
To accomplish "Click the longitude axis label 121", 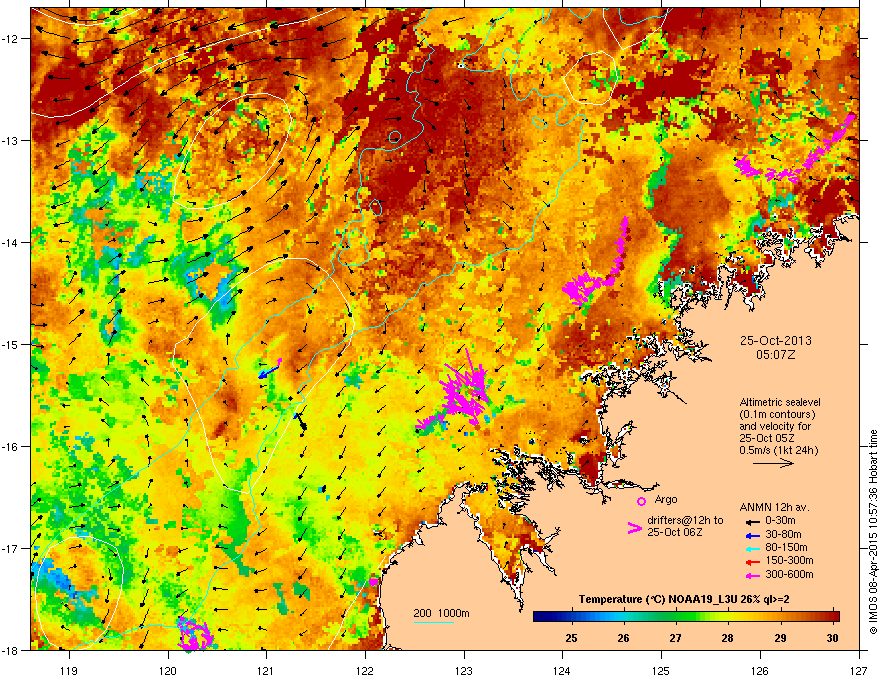I will [x=267, y=670].
